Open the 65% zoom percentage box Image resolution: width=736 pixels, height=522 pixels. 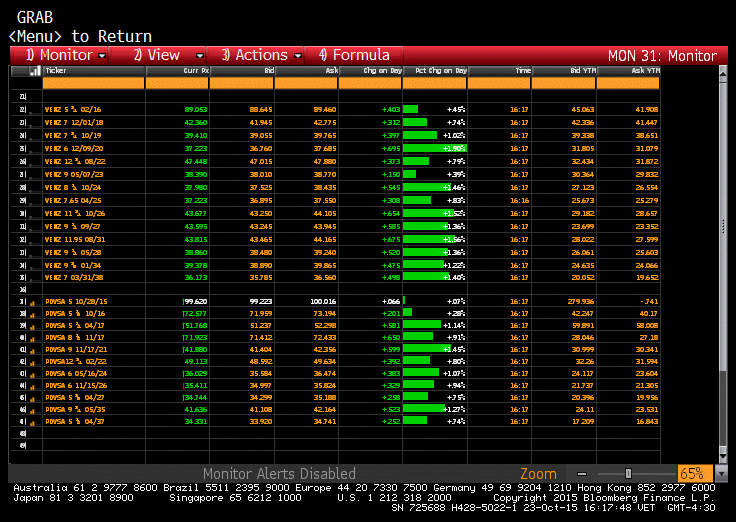tap(695, 473)
